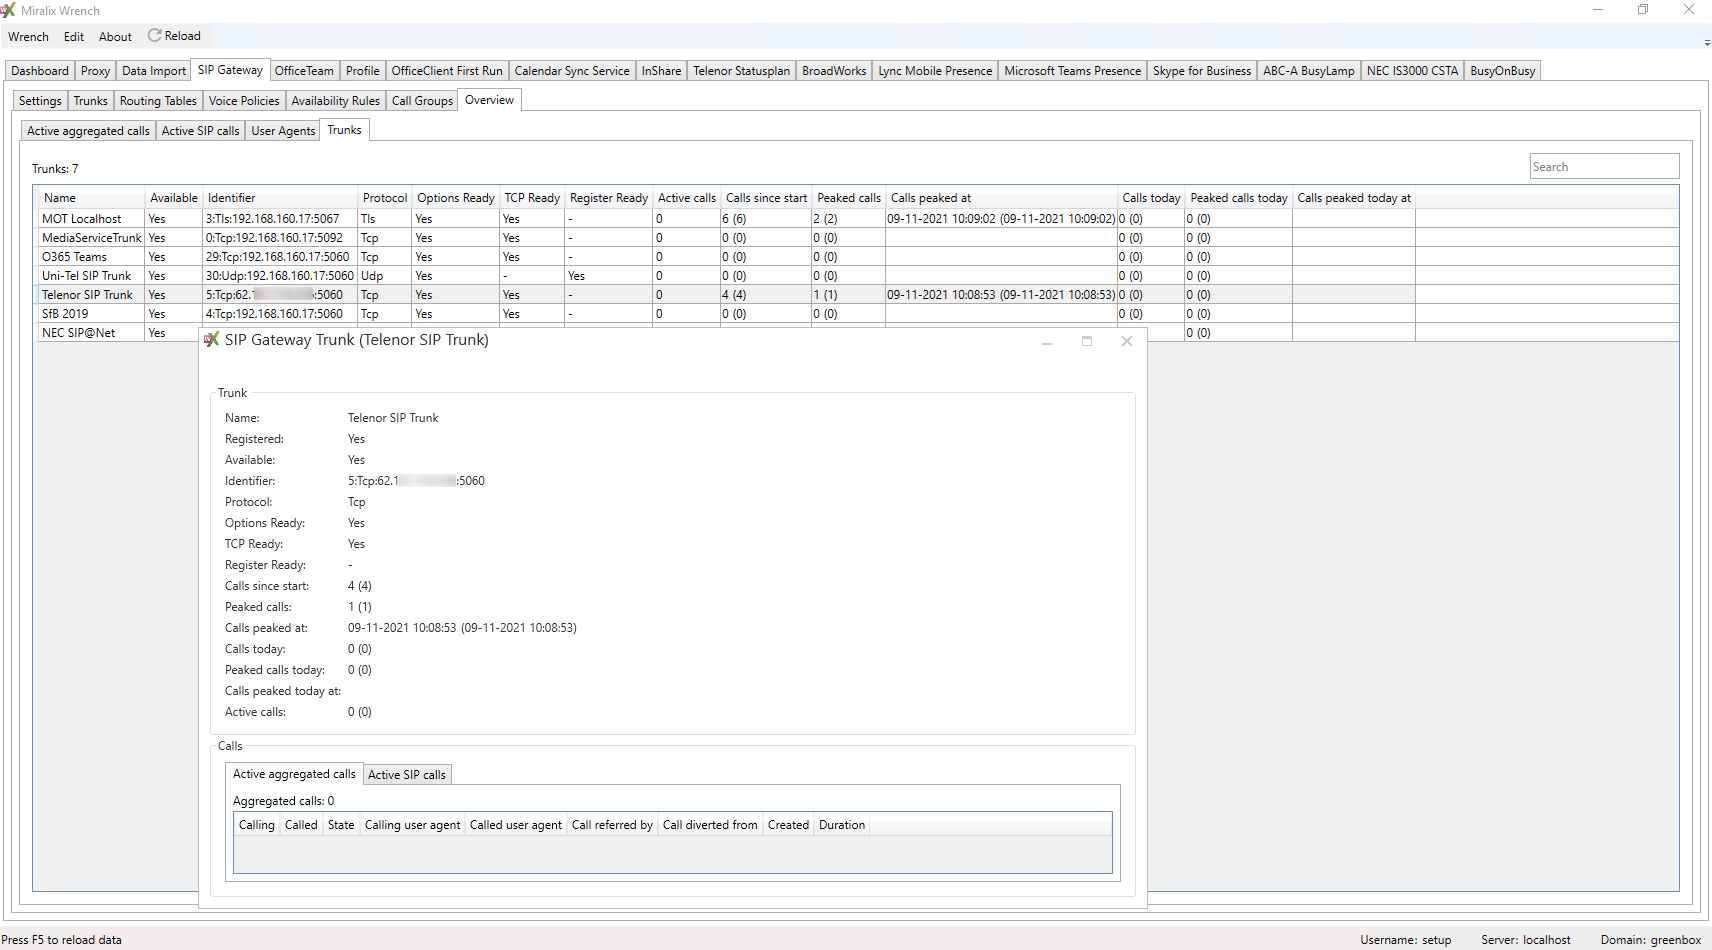Switch to Calendar Sync Service tab
This screenshot has height=950, width=1712.
point(572,71)
